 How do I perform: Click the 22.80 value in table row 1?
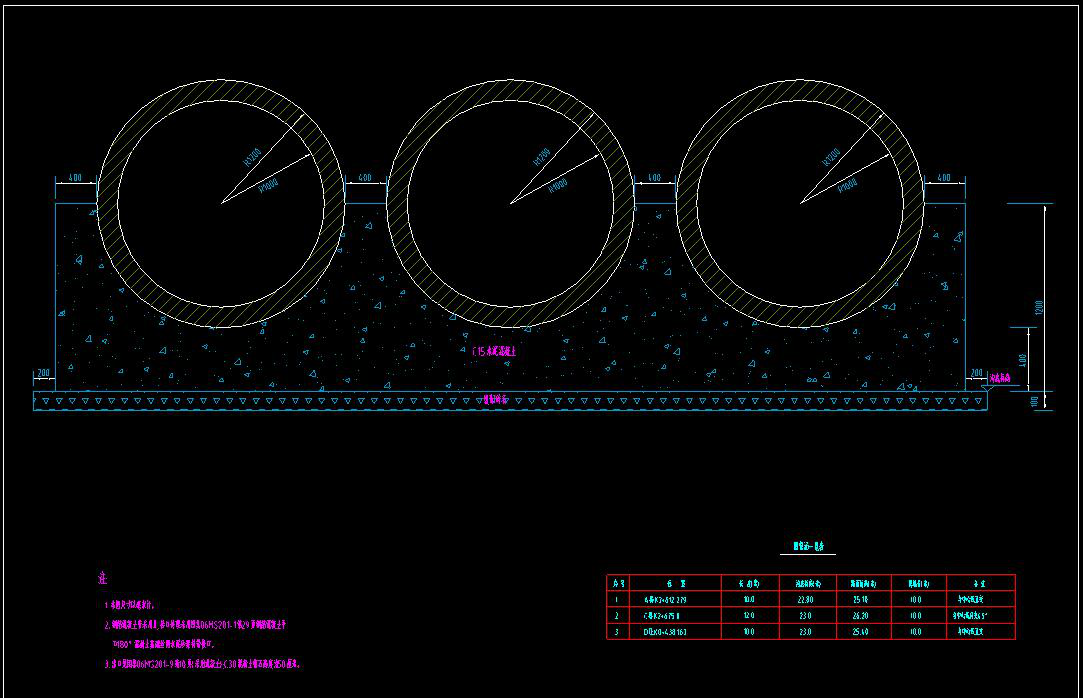click(x=803, y=599)
